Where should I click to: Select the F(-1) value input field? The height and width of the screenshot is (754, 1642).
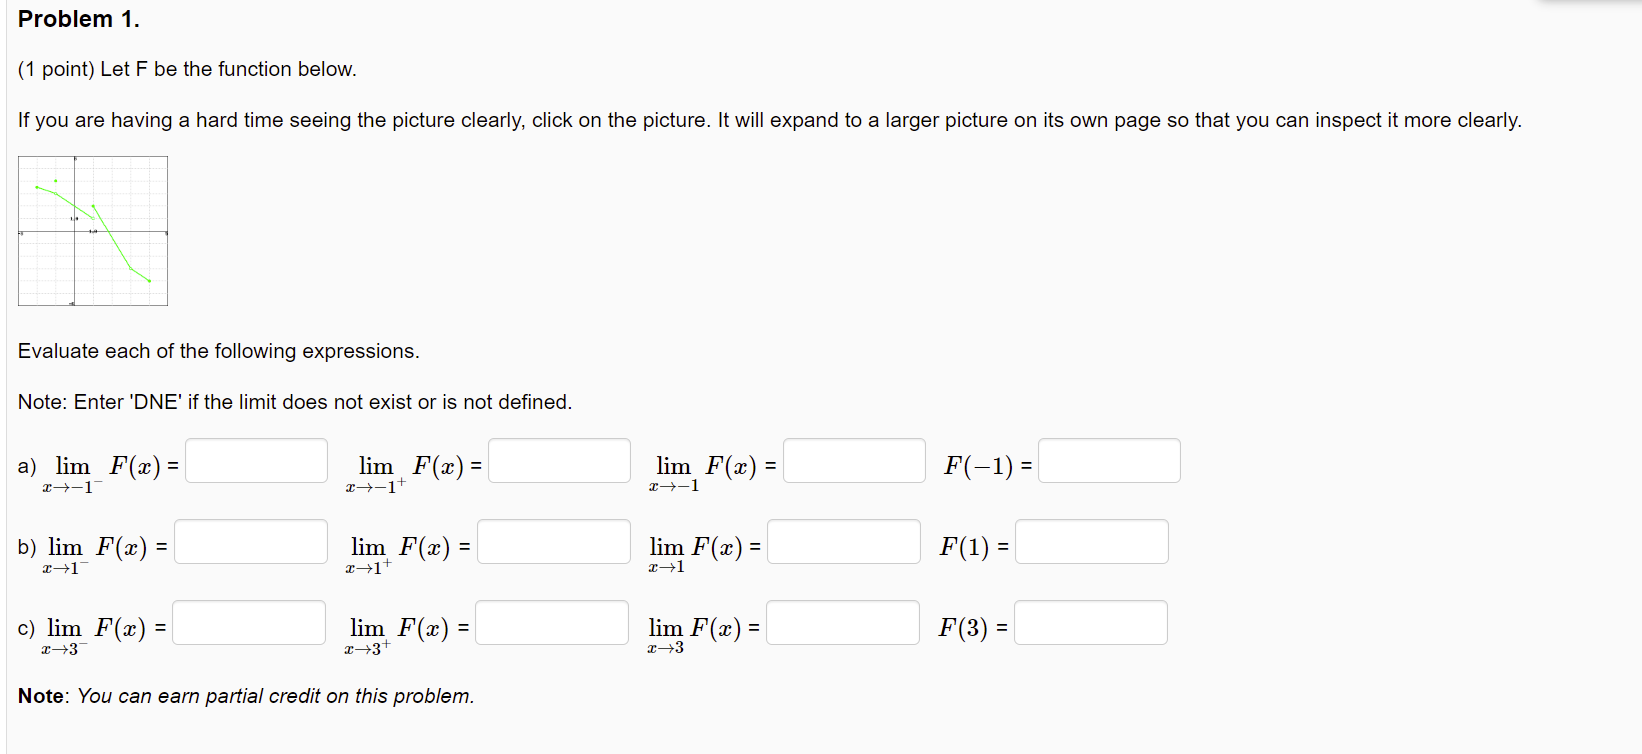click(x=1110, y=461)
